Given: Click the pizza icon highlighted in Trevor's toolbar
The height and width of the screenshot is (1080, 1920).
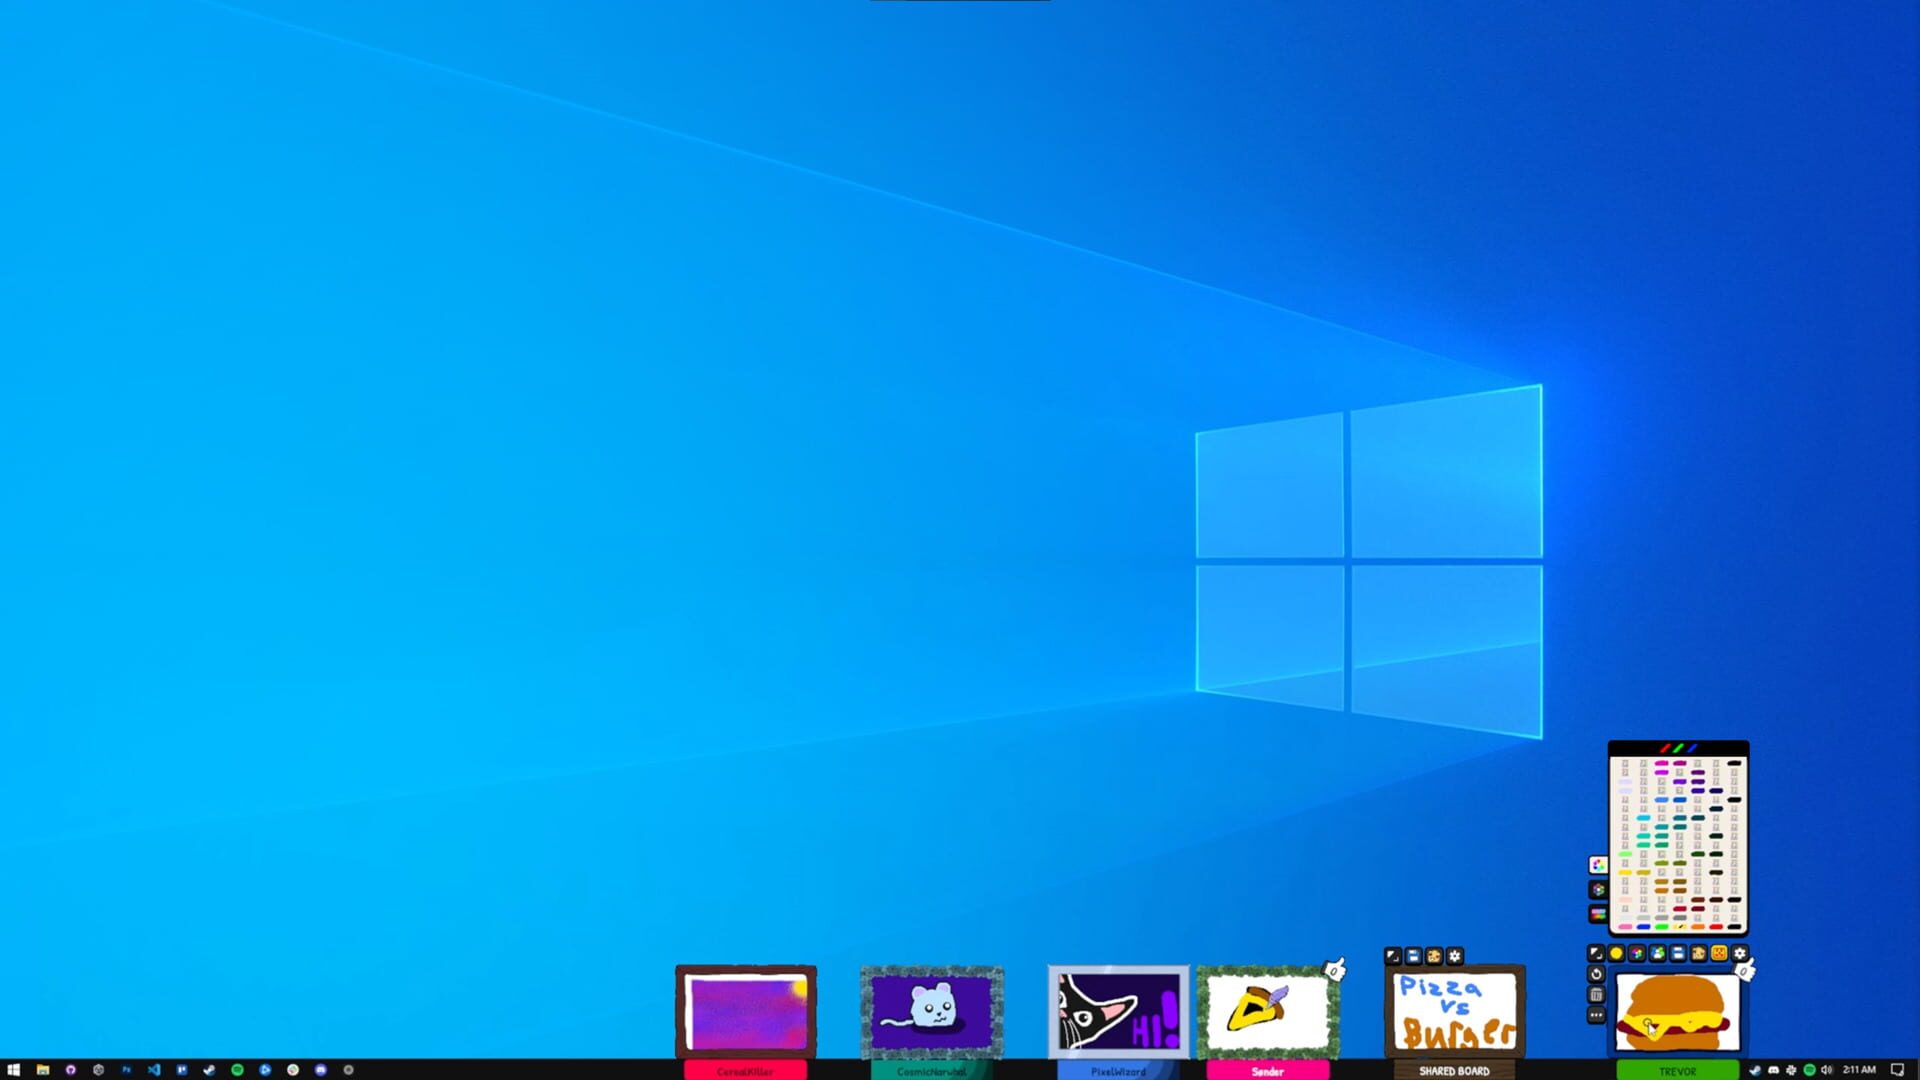Looking at the screenshot, I should coord(1719,953).
